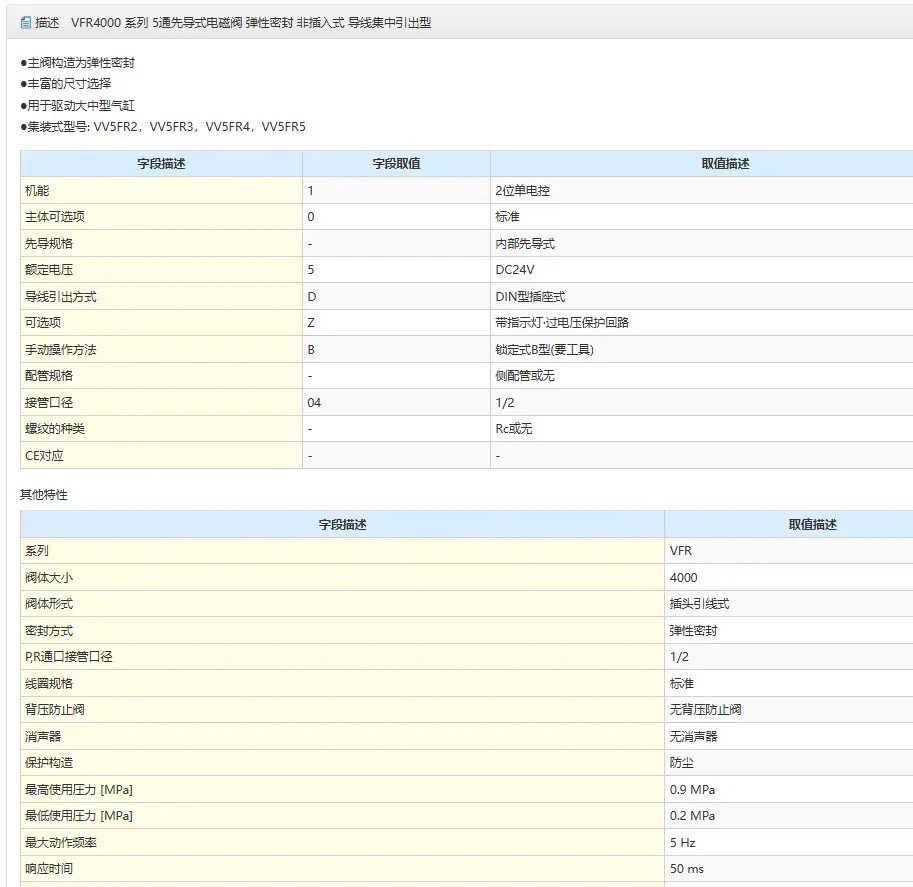Select the 接管口径 field cell
The image size is (913, 887).
(161, 402)
